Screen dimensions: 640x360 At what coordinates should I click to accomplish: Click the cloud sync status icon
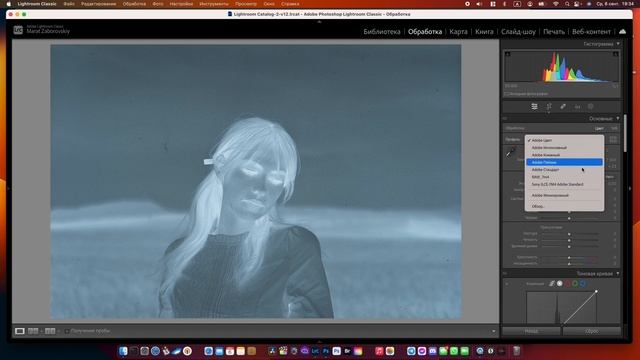(x=622, y=31)
